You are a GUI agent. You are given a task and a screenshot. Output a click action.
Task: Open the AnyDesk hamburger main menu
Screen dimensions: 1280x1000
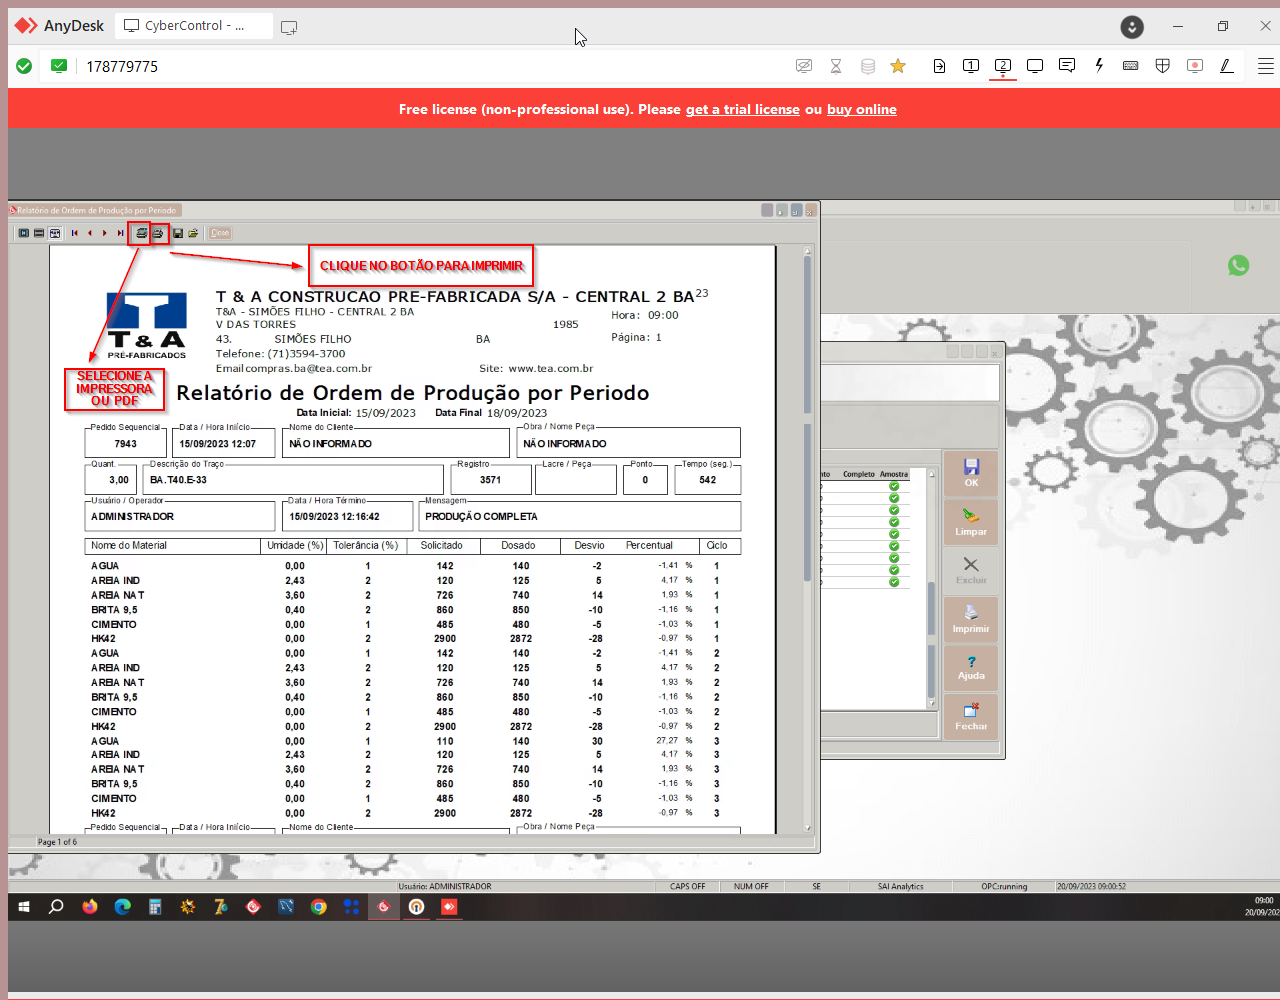tap(1265, 66)
